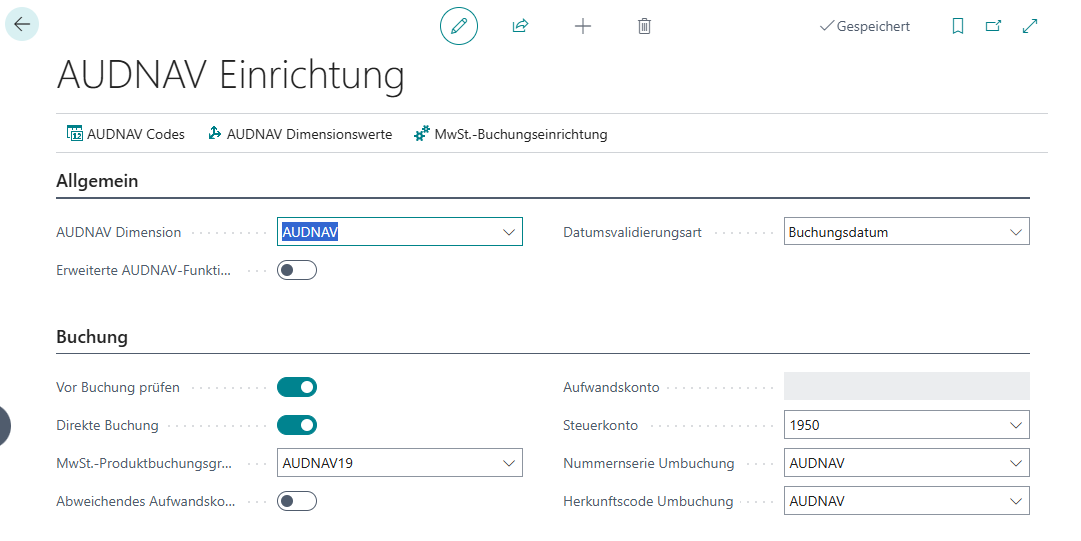Go back with the arrow button

click(22, 24)
